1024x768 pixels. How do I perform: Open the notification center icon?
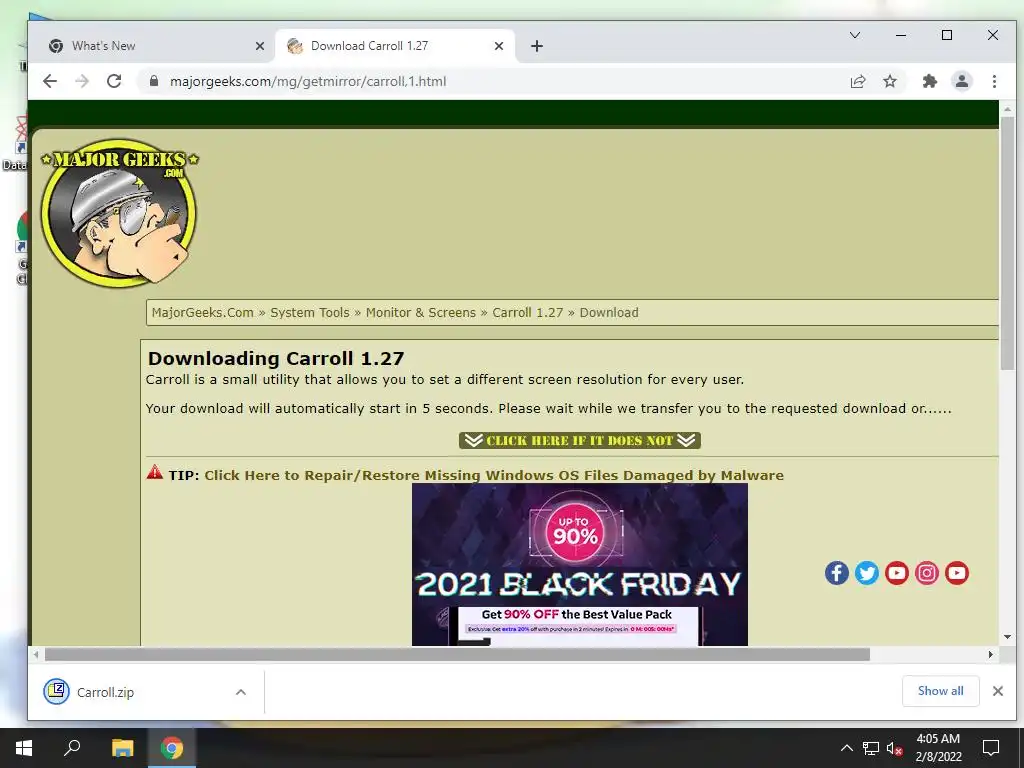(x=991, y=748)
